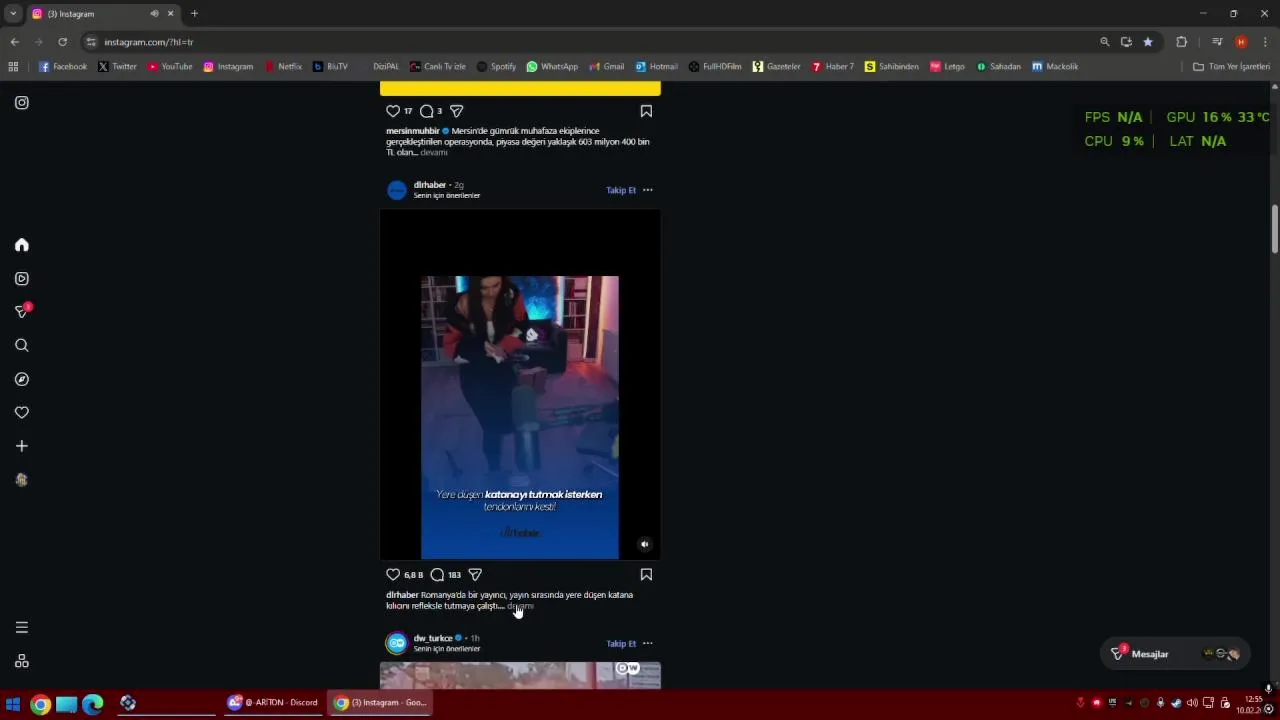Unmute the dirhaber video
Screen dimensions: 1280x720
point(645,544)
